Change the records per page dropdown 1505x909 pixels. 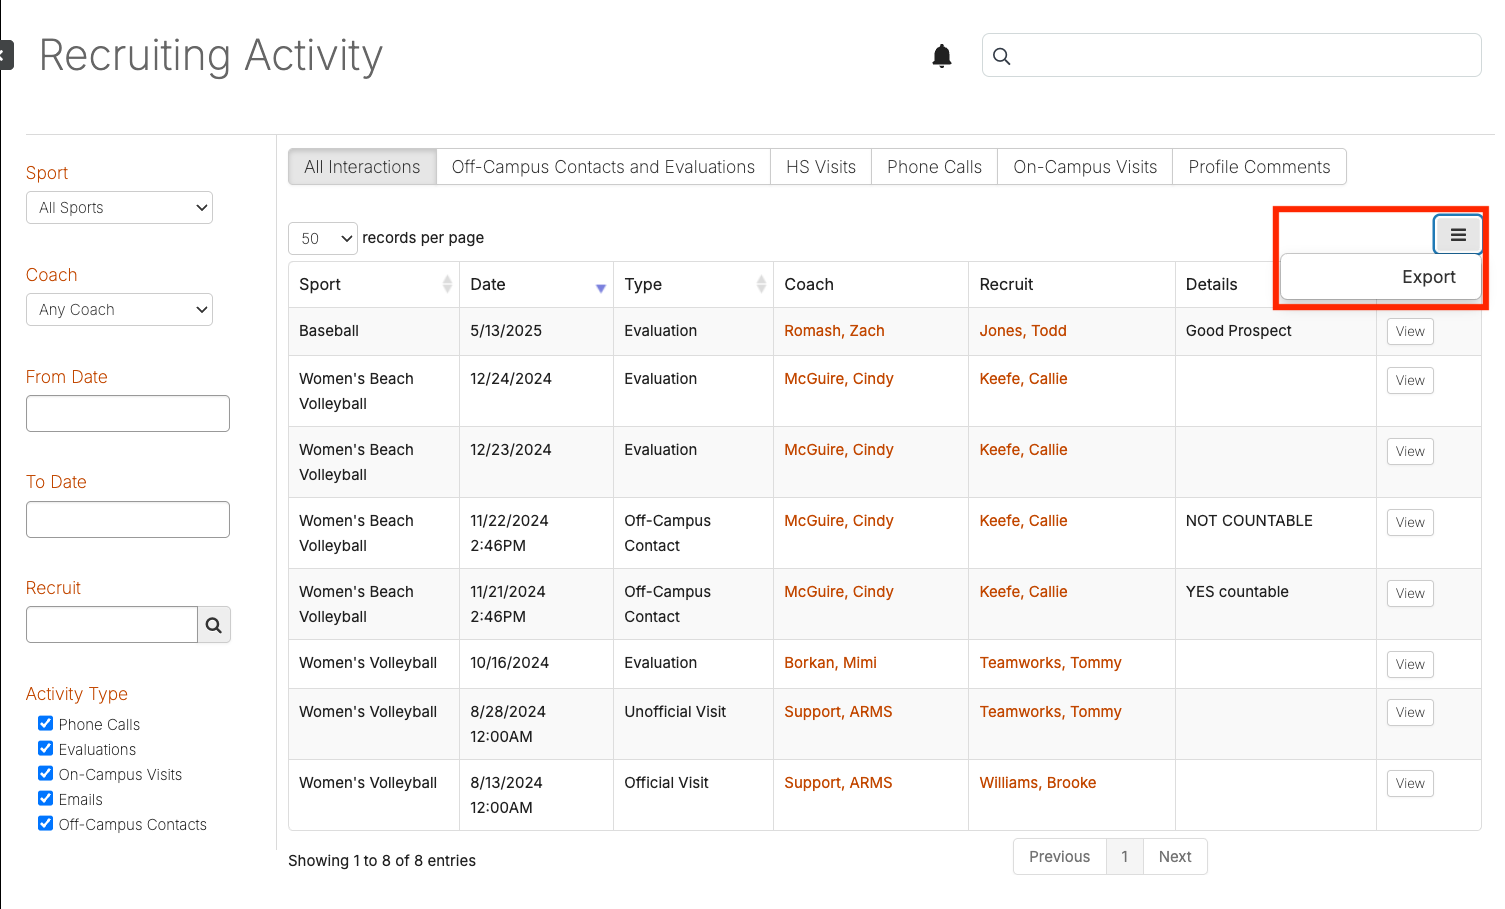(323, 238)
